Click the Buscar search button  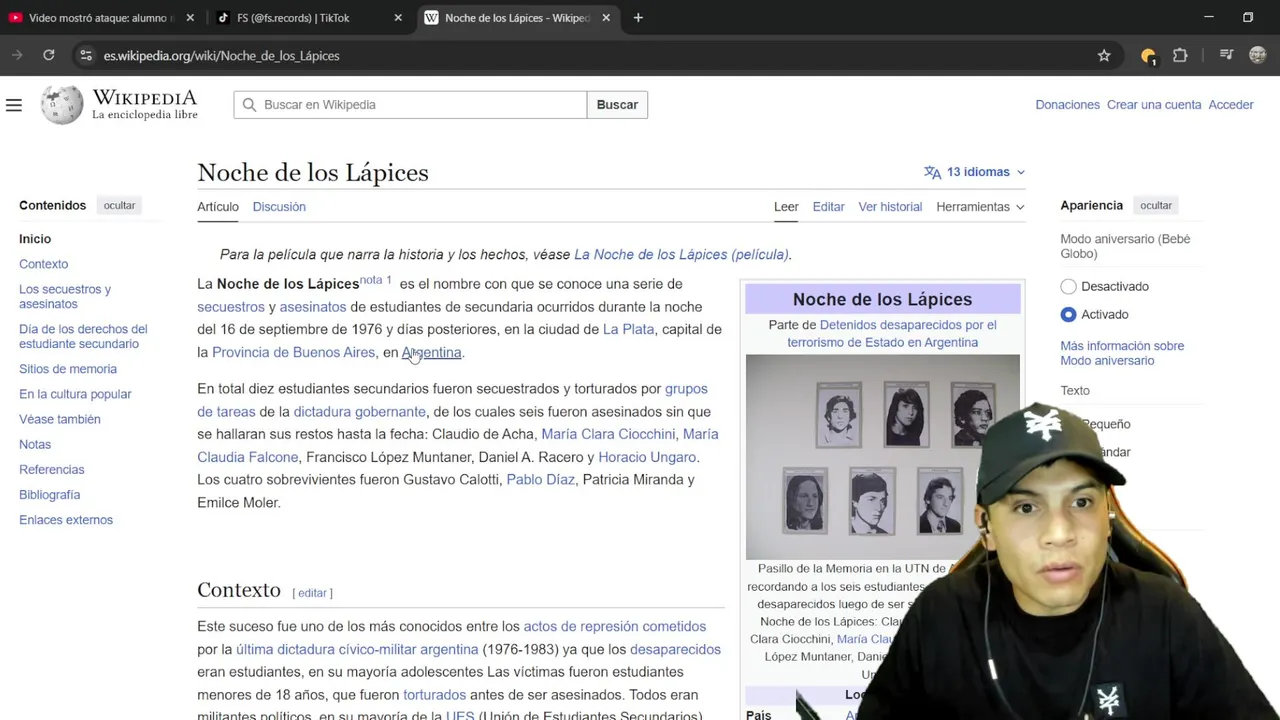(x=617, y=105)
